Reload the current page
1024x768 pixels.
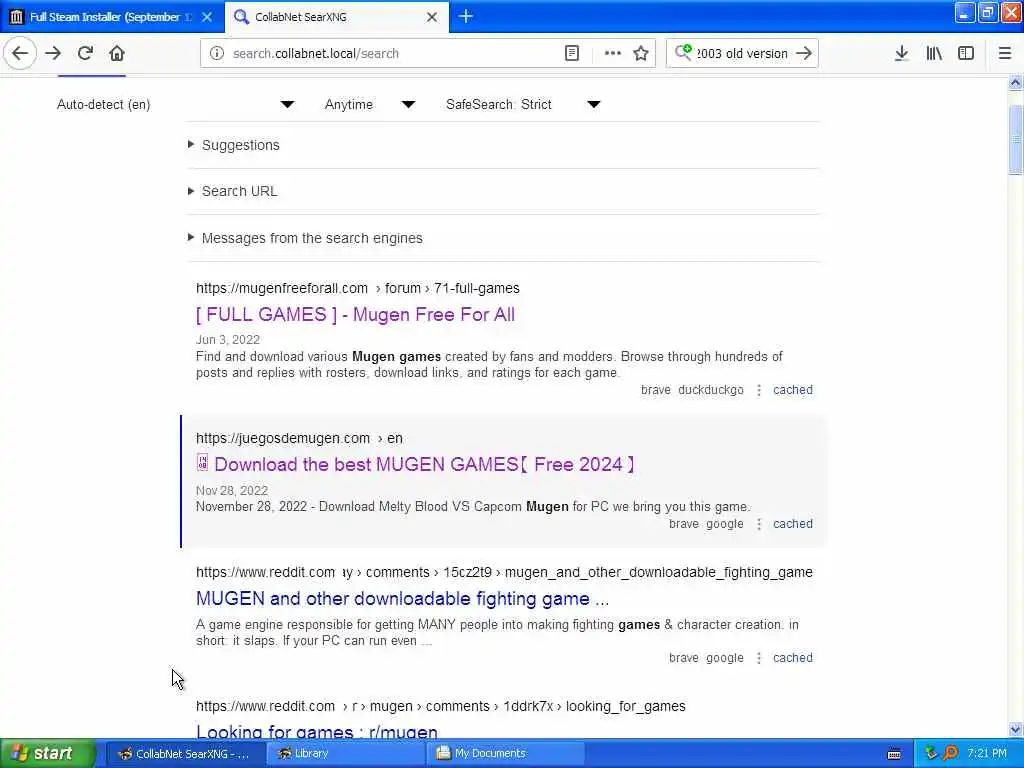pyautogui.click(x=85, y=54)
